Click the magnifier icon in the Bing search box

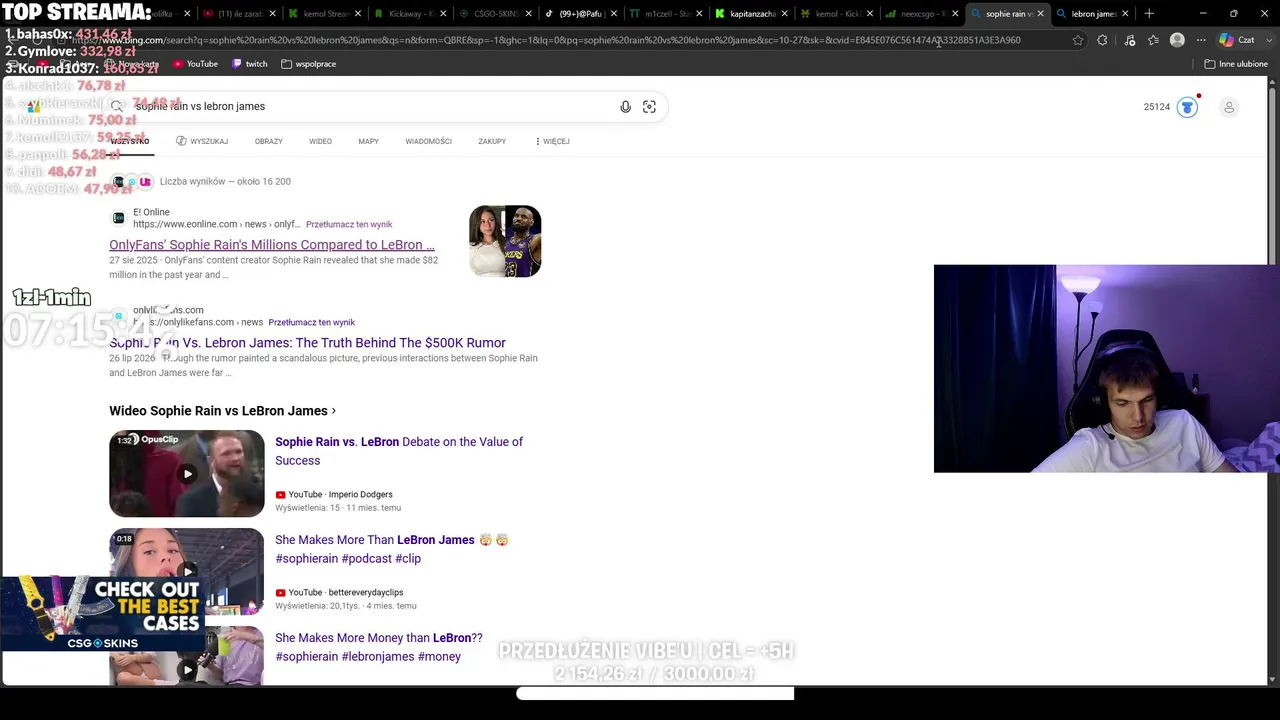point(117,106)
